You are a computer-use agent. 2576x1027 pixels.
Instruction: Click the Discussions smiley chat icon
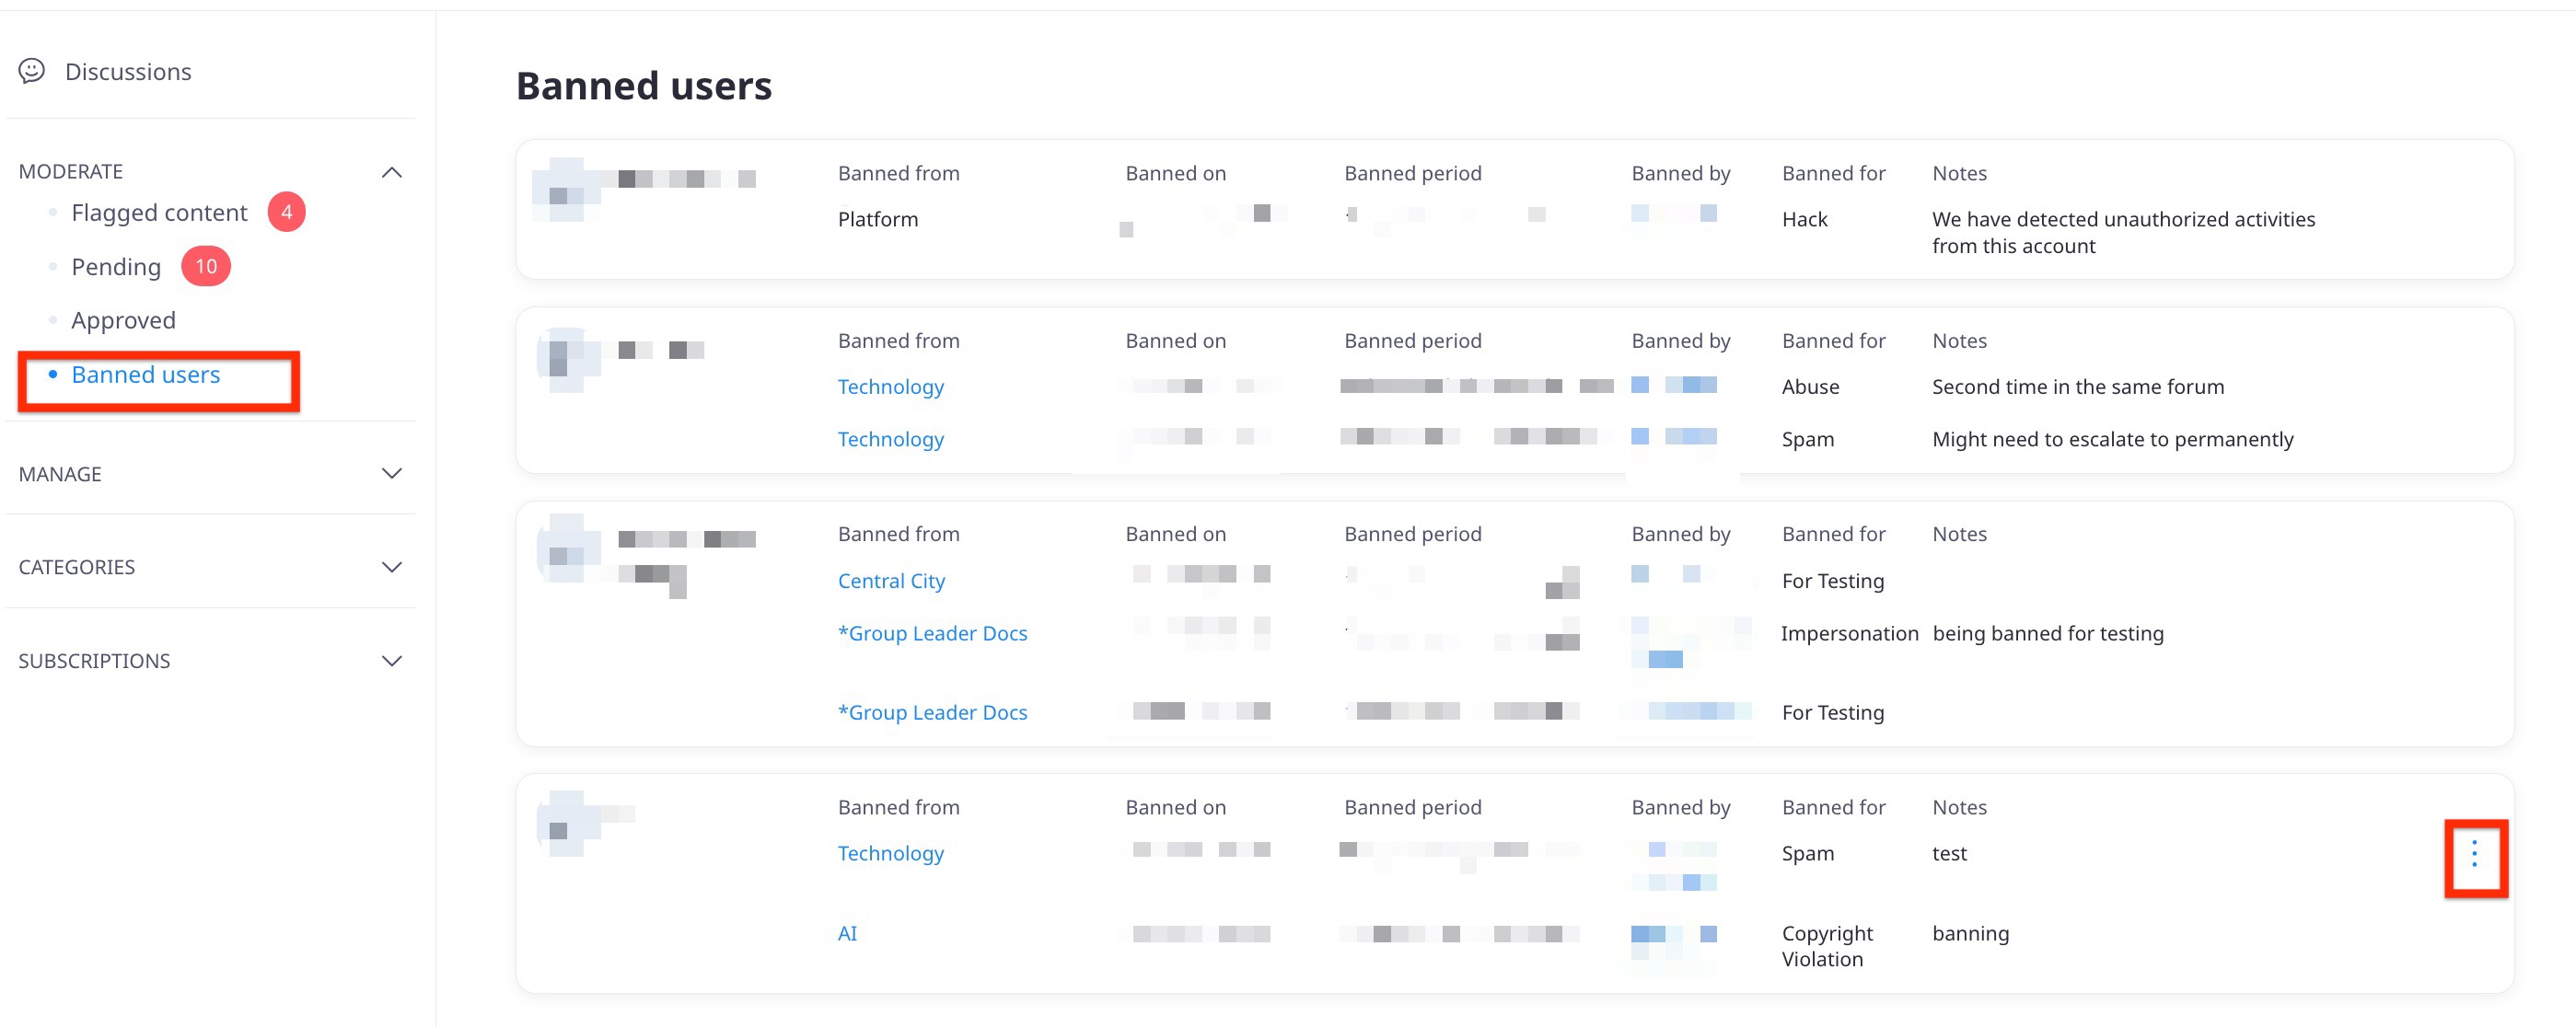[x=32, y=71]
